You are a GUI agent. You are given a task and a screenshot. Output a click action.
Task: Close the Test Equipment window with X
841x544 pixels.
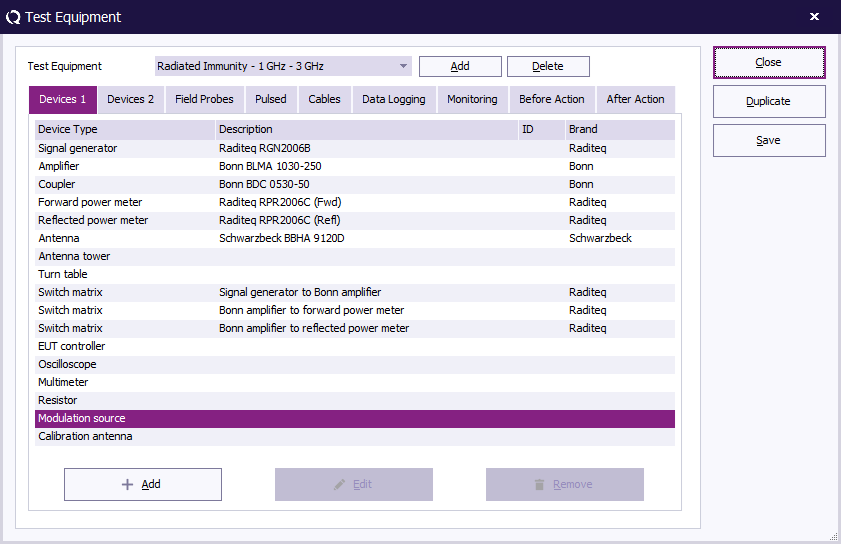[x=814, y=17]
